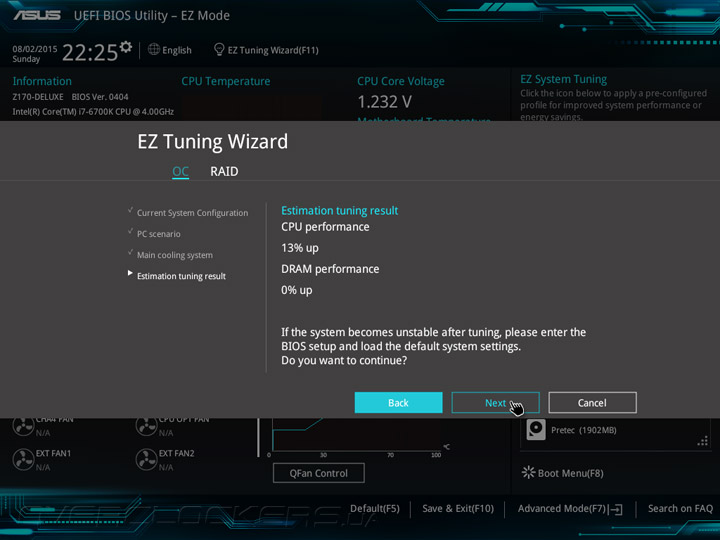
Task: Click the CPU Temperature heading
Action: (x=225, y=81)
